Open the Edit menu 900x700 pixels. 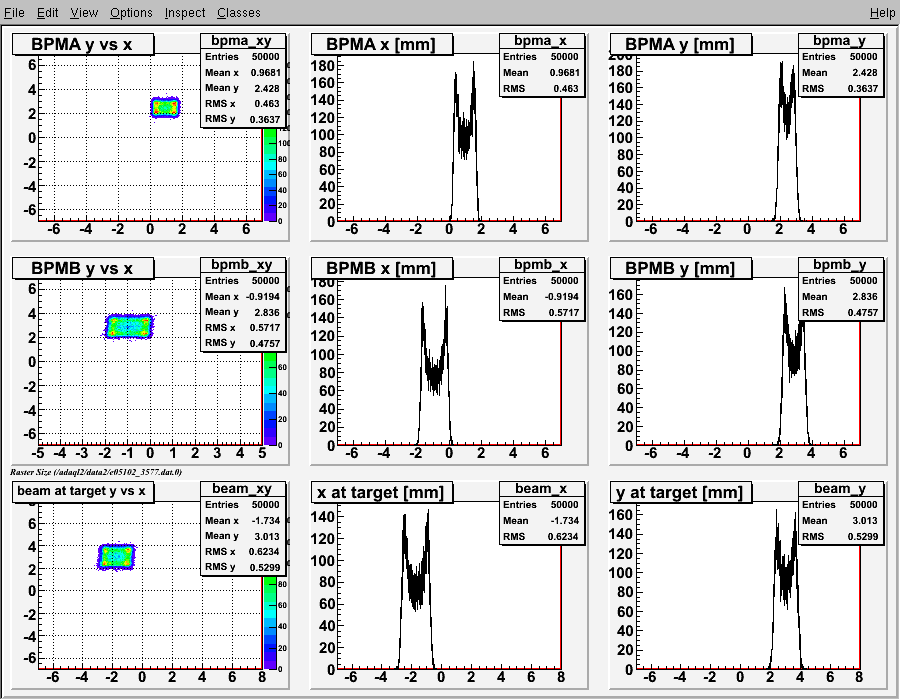(47, 13)
